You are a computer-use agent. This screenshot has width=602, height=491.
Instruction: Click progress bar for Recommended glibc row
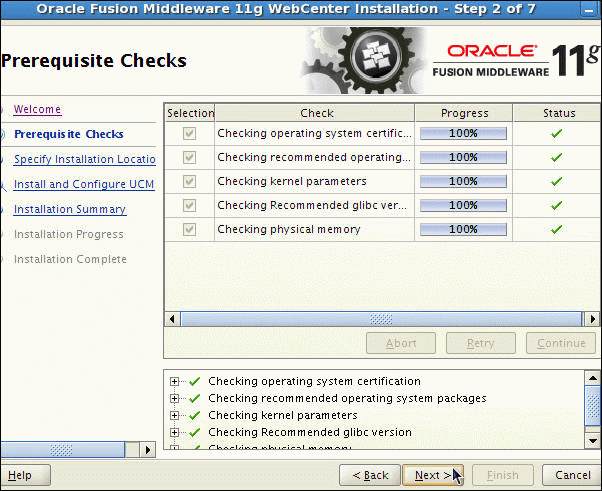point(463,205)
